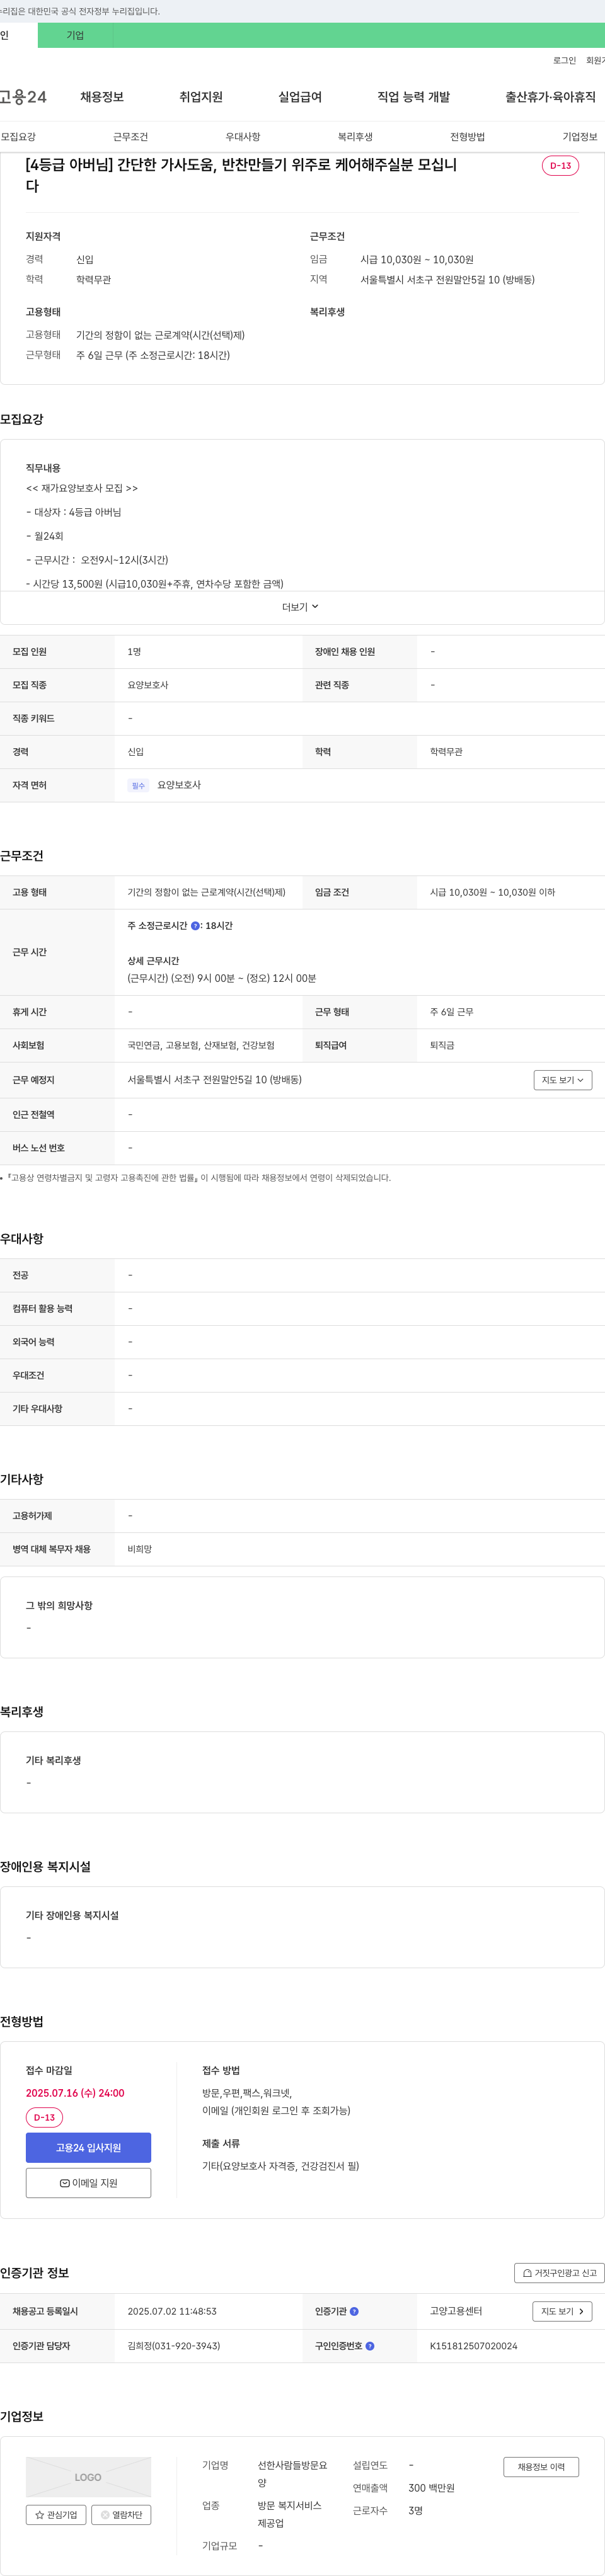The image size is (605, 2576).
Task: Click the 고양고용센터 text
Action: click(456, 2311)
